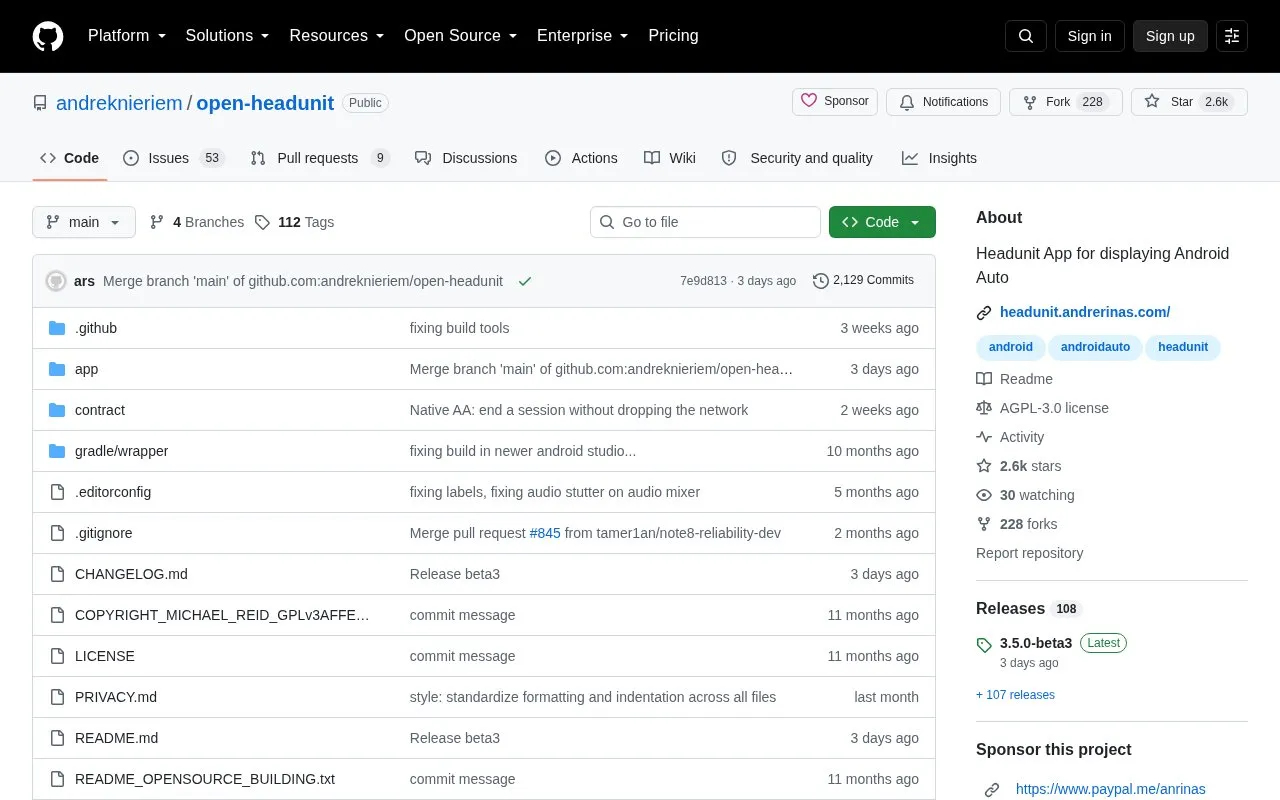1280x800 pixels.
Task: Expand the Solutions menu
Action: click(x=228, y=36)
